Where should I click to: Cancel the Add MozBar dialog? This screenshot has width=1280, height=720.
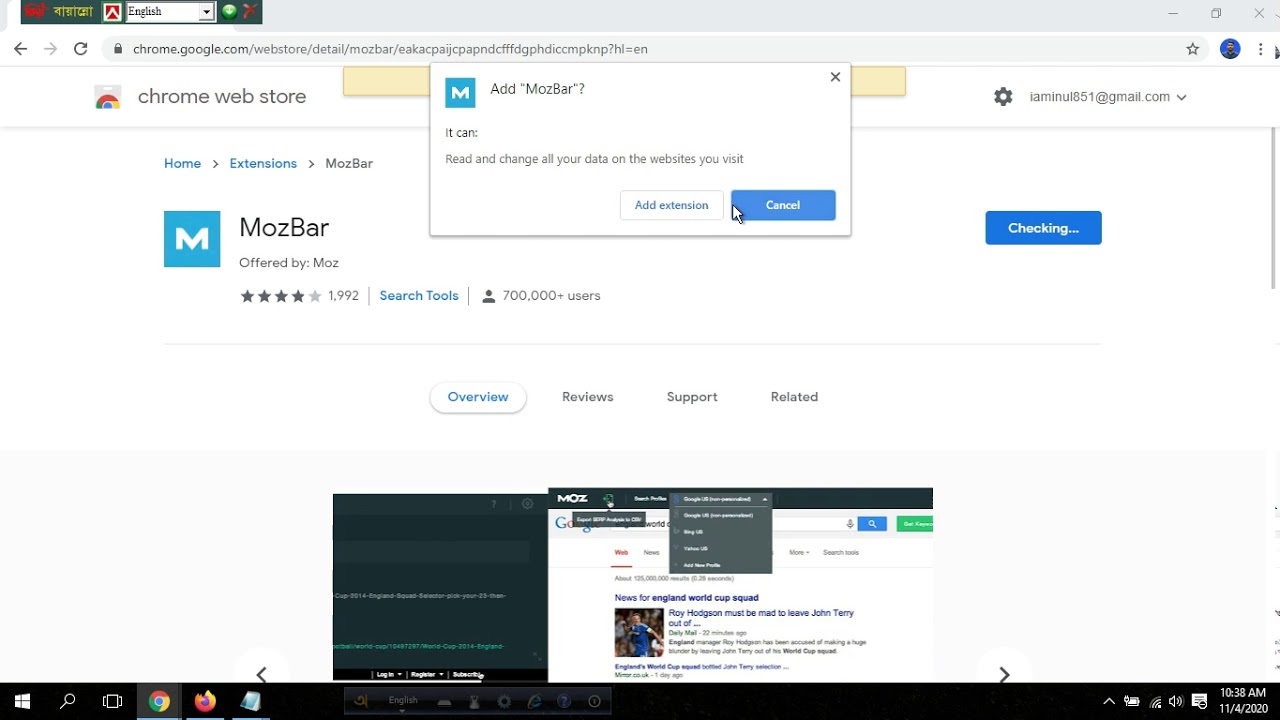[x=783, y=205]
